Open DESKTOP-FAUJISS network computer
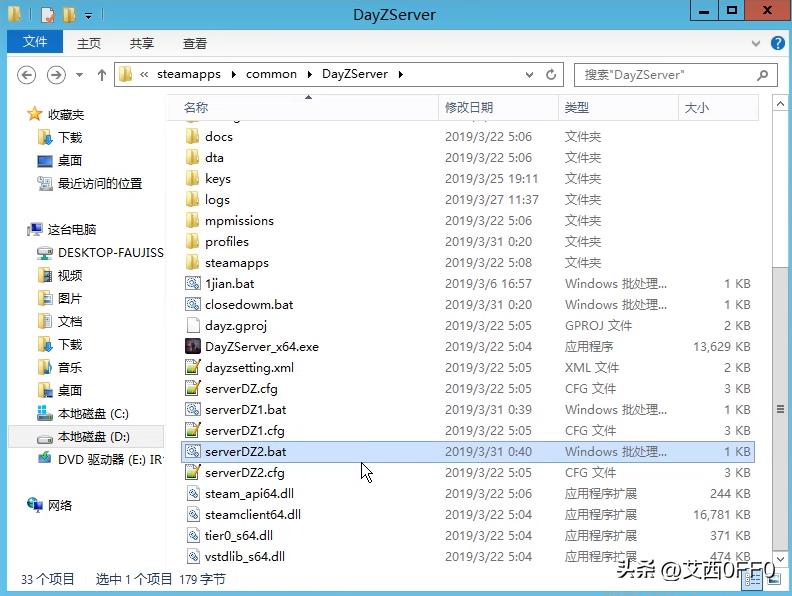 tap(111, 253)
